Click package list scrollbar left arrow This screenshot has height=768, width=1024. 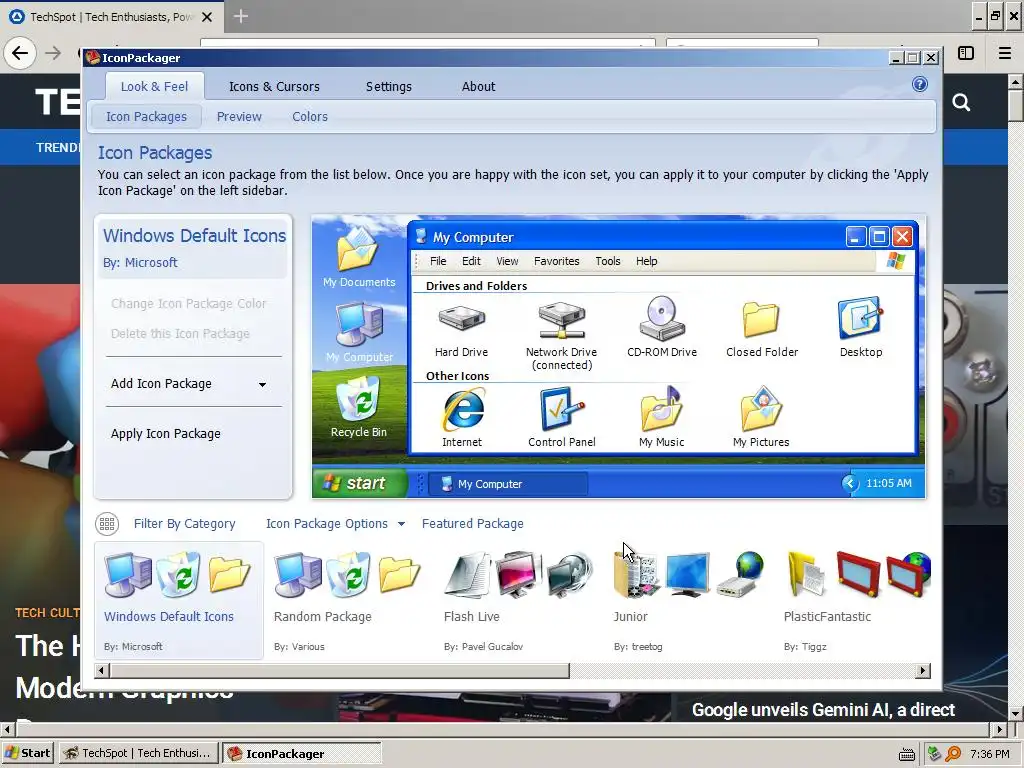(102, 670)
